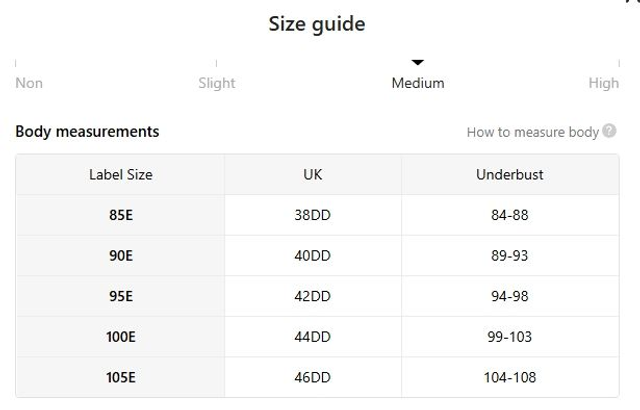
Task: Click the "Label Size" column header
Action: (121, 174)
